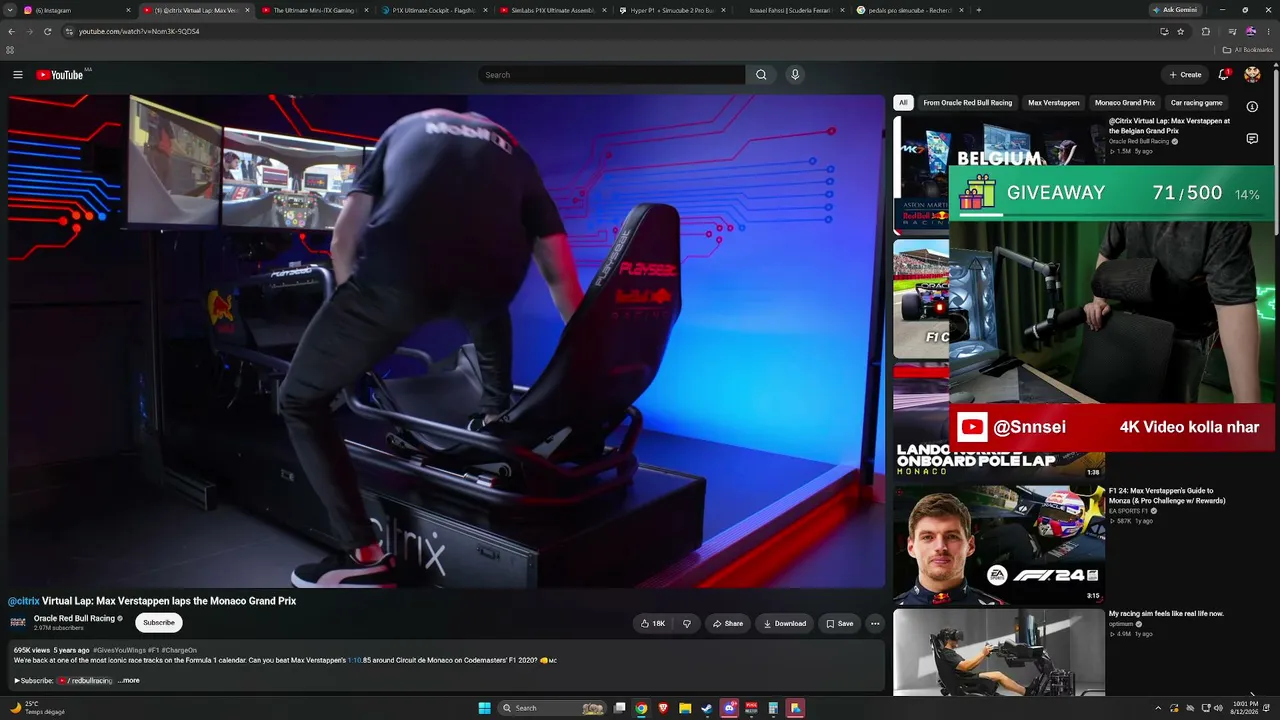Open the side panel comments icon
1280x720 pixels.
1252,139
